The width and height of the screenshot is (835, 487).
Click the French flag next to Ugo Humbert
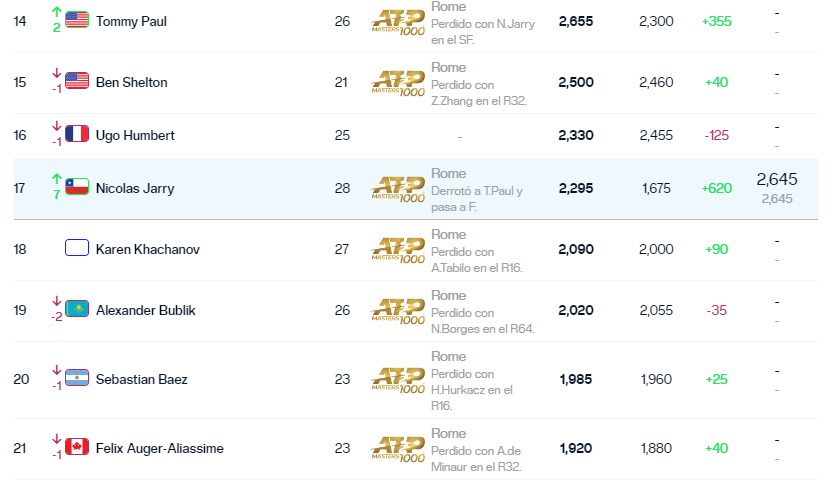point(77,134)
